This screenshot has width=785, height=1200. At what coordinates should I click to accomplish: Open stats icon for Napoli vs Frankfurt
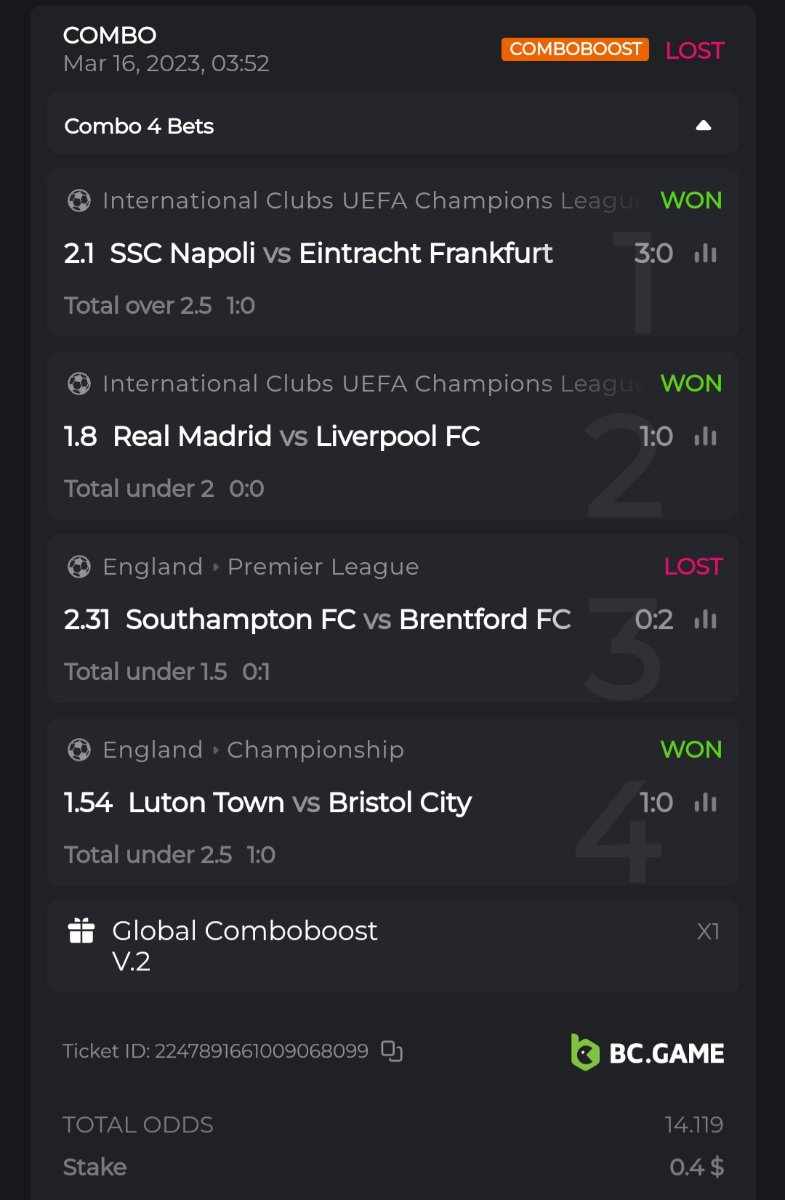point(706,254)
